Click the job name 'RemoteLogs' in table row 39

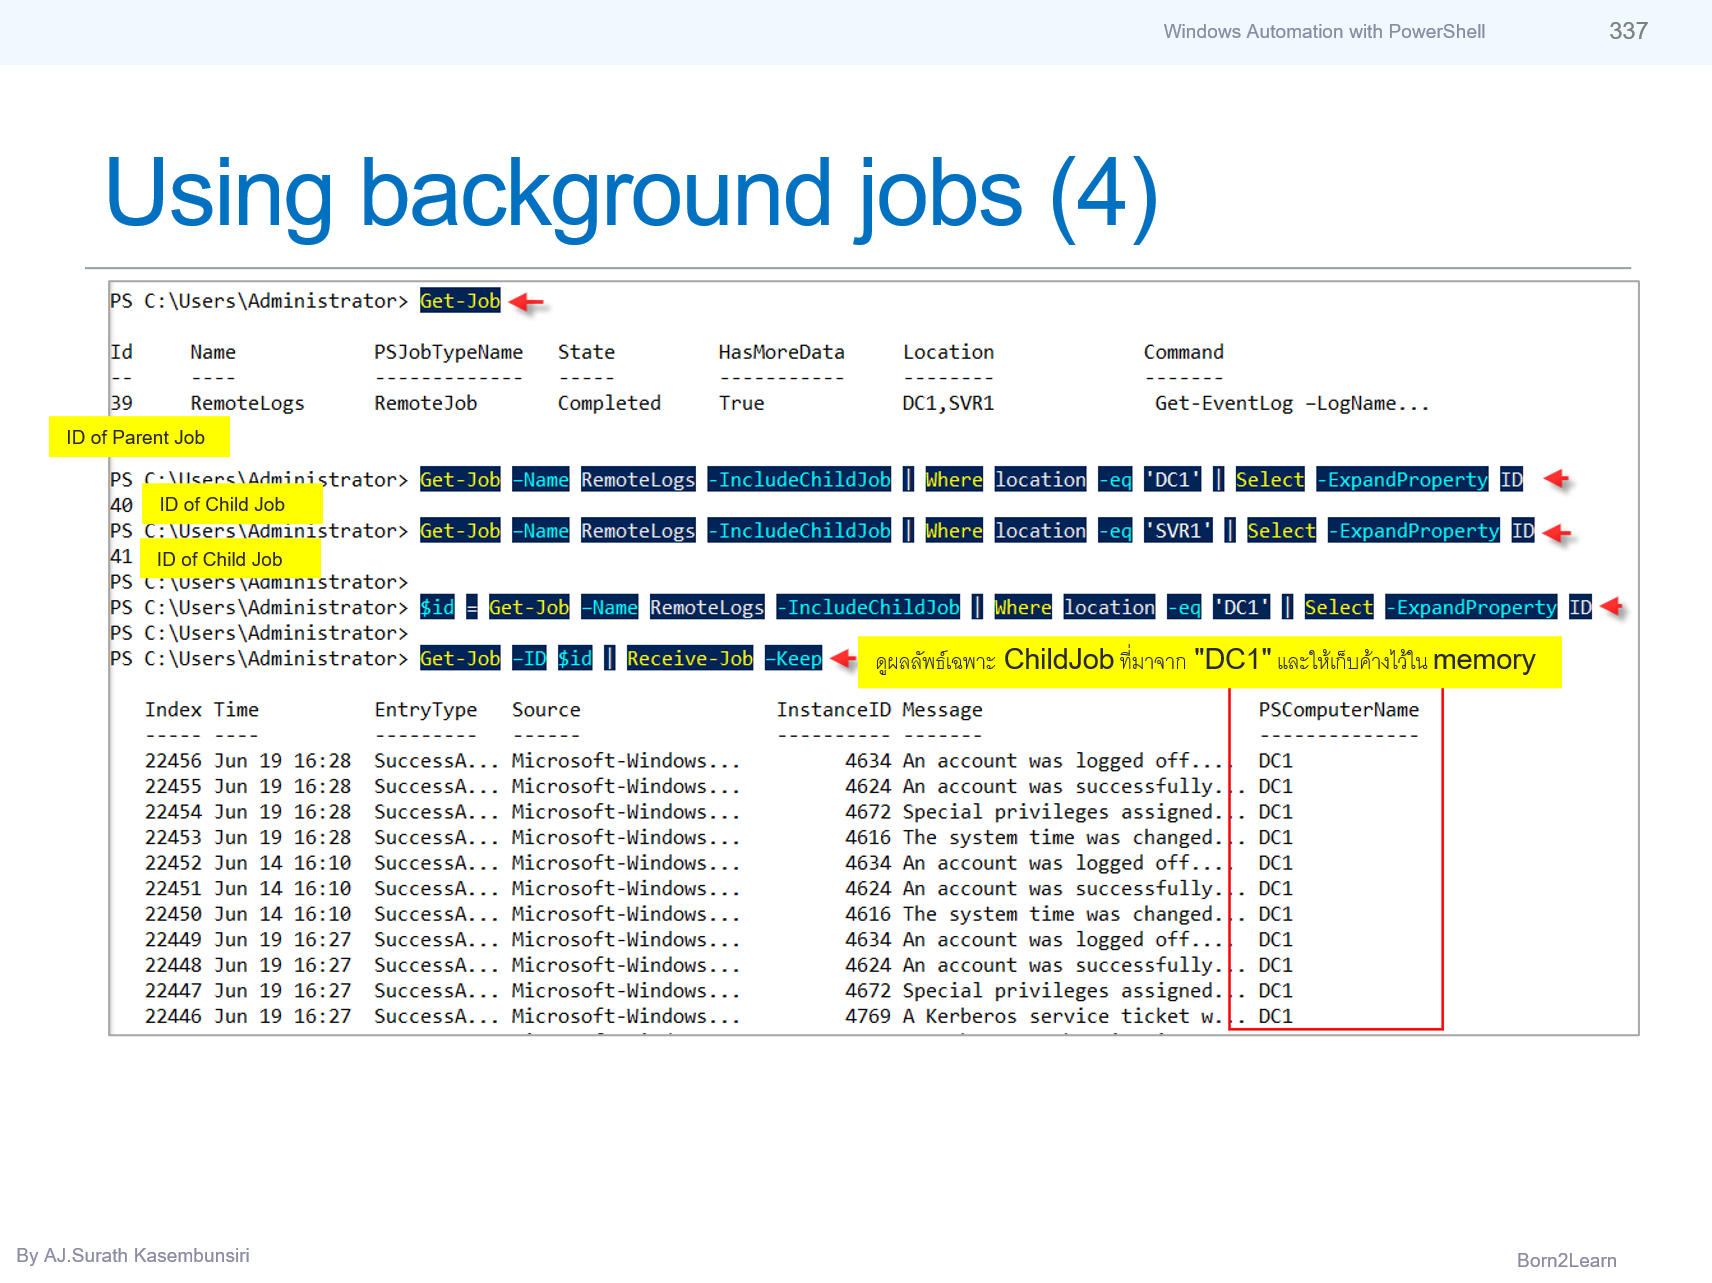[247, 403]
